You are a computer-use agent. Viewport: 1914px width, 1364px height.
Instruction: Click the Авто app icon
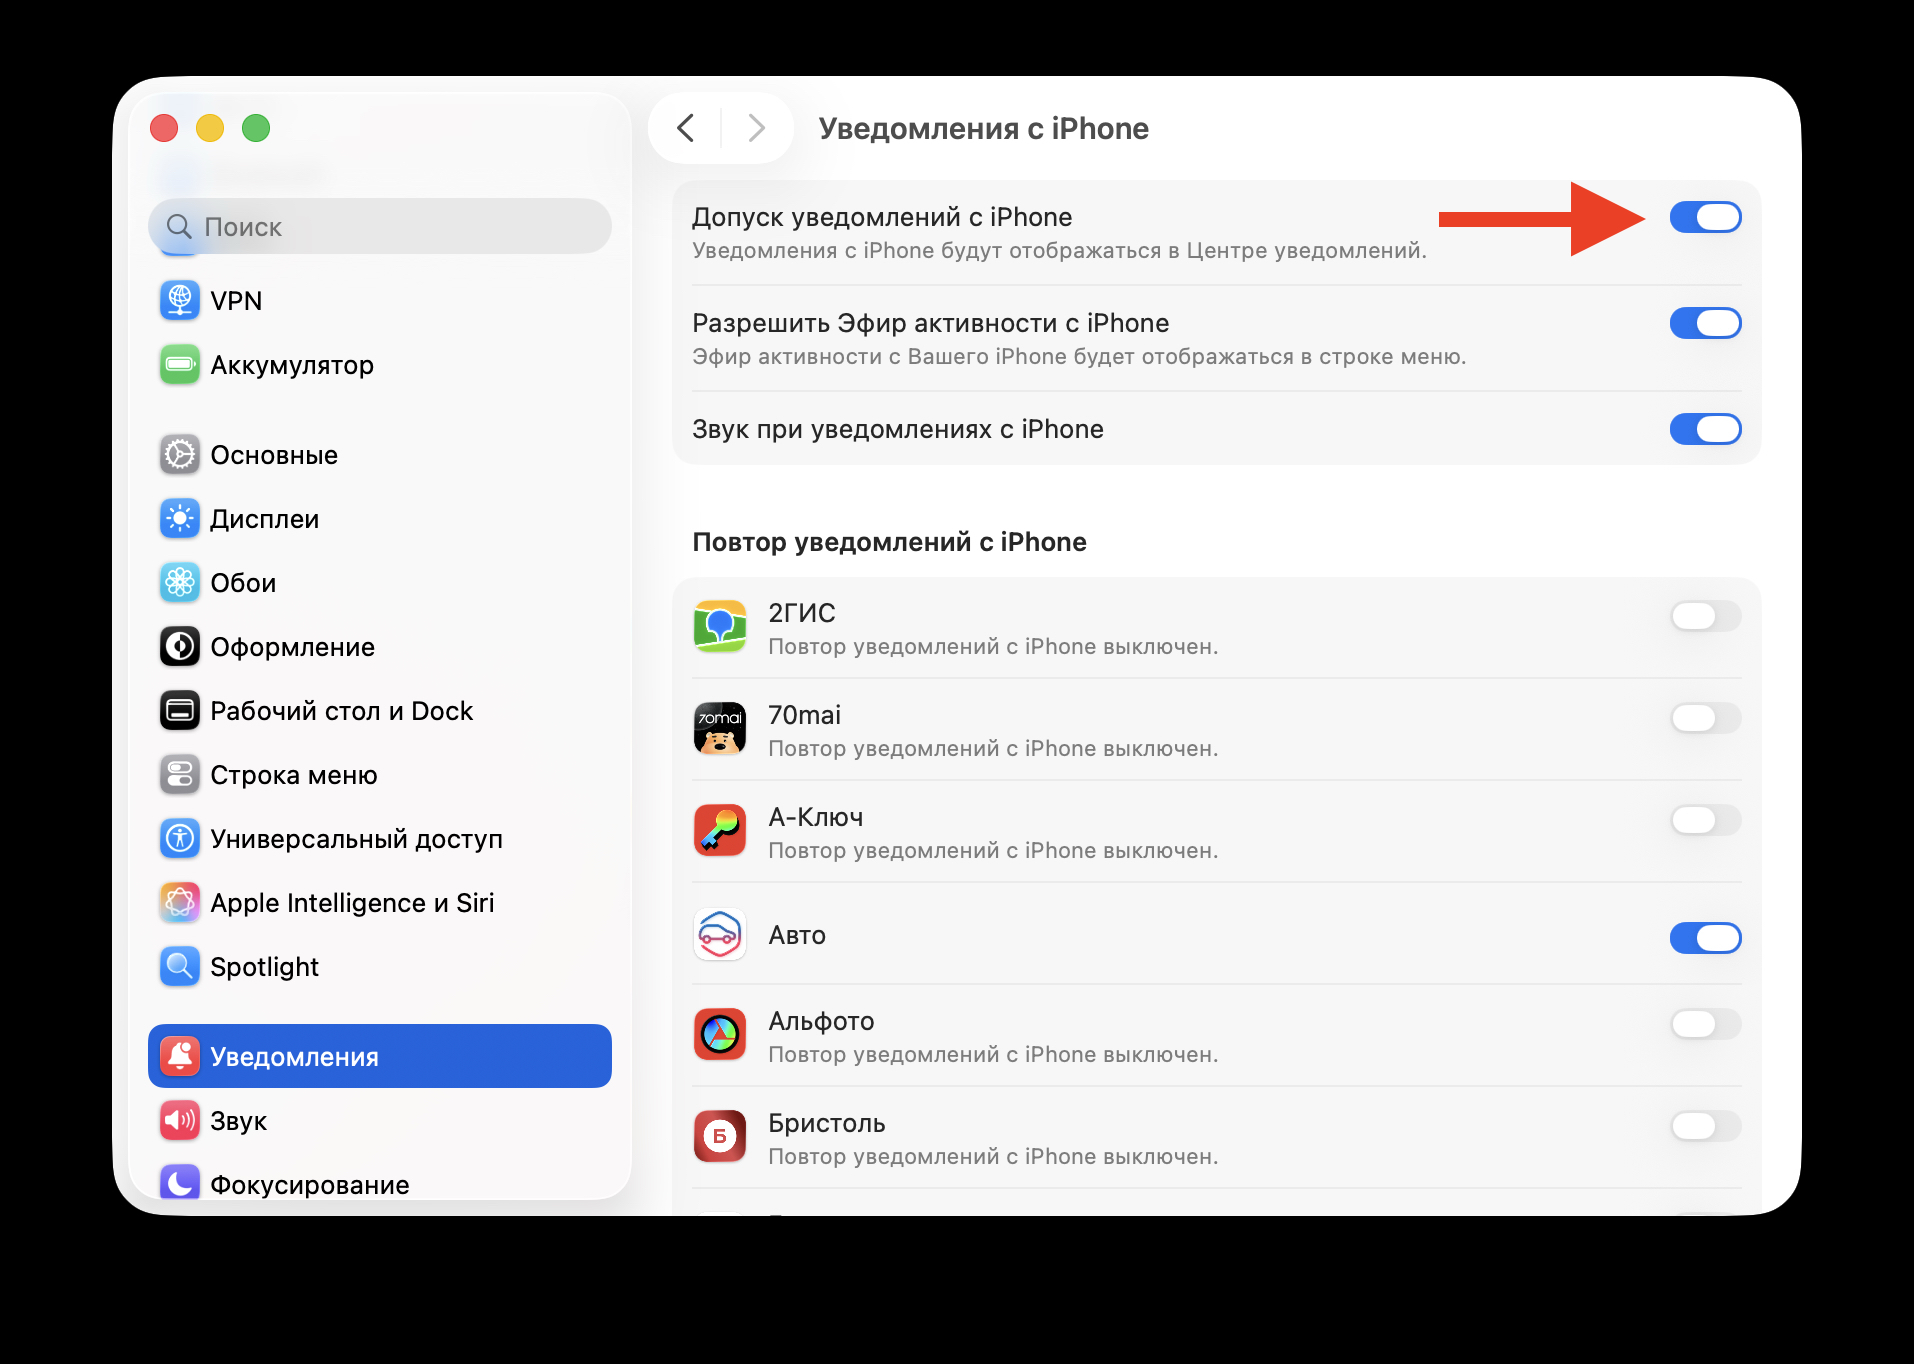(x=720, y=935)
